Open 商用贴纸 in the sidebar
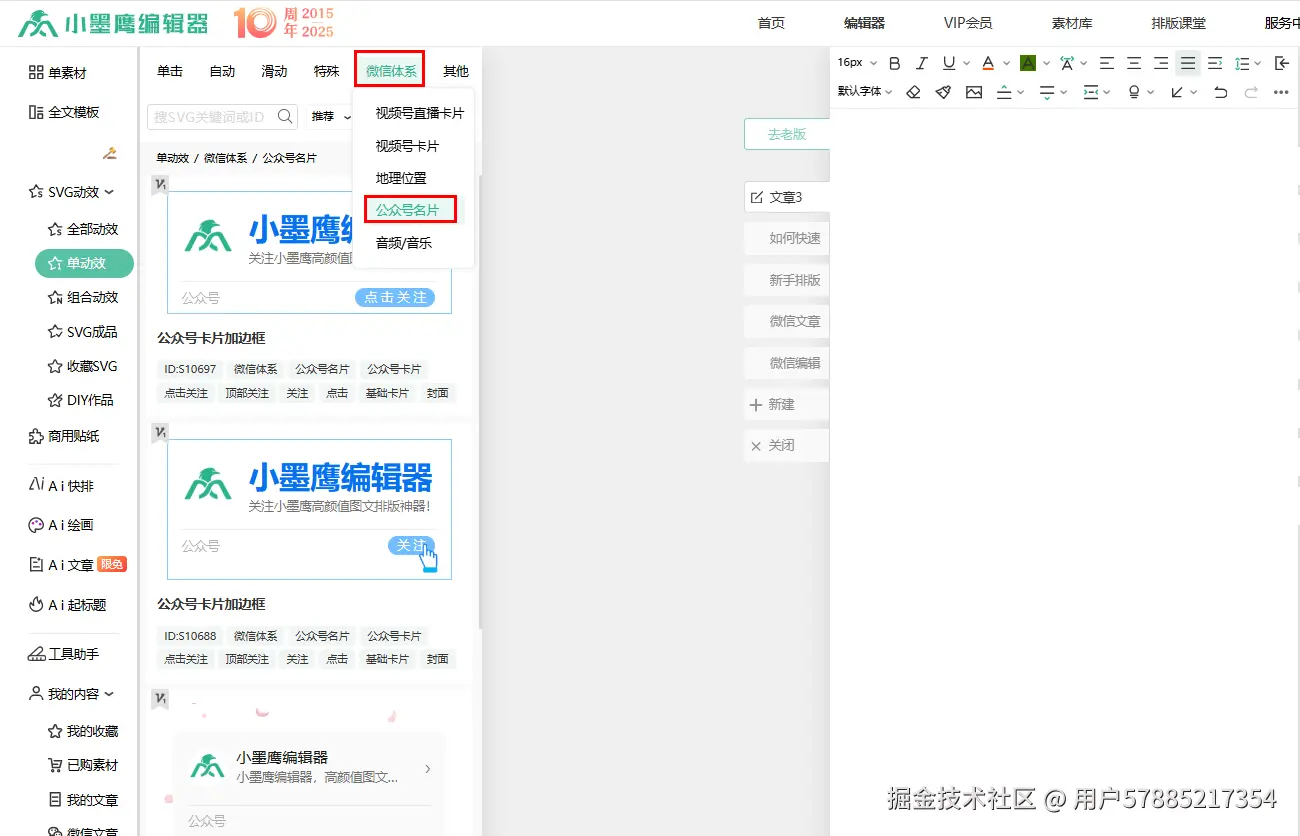Viewport: 1300px width, 836px height. tap(64, 436)
